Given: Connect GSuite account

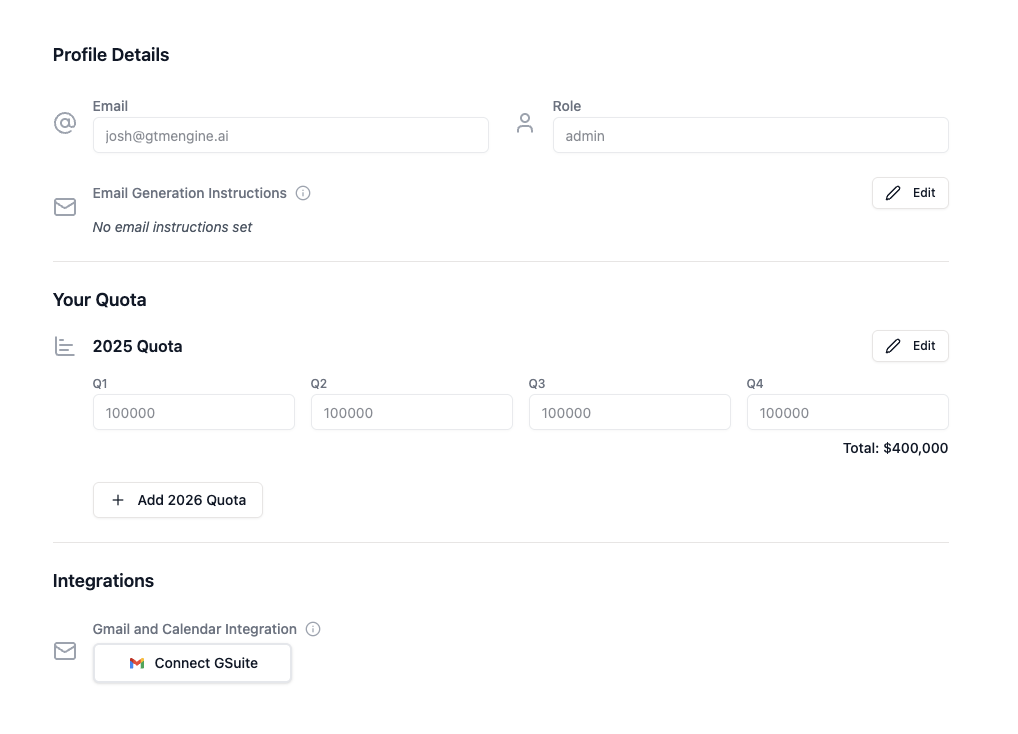Looking at the screenshot, I should pos(192,663).
